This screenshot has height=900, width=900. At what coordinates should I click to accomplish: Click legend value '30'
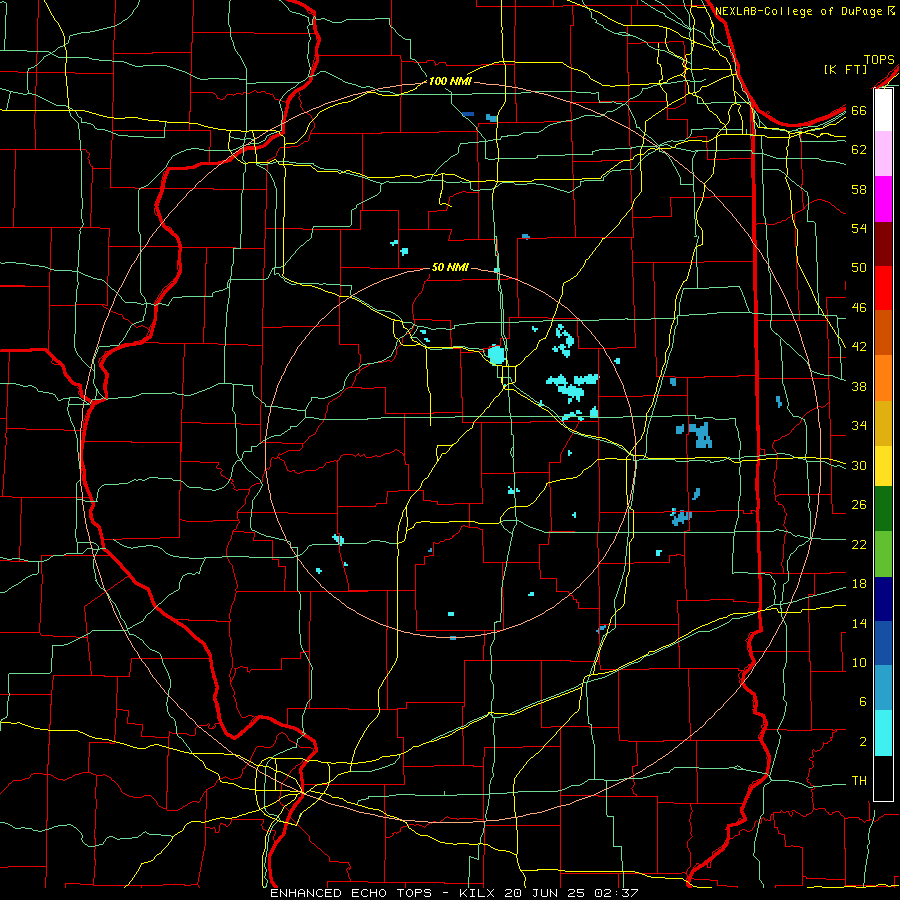(x=859, y=465)
